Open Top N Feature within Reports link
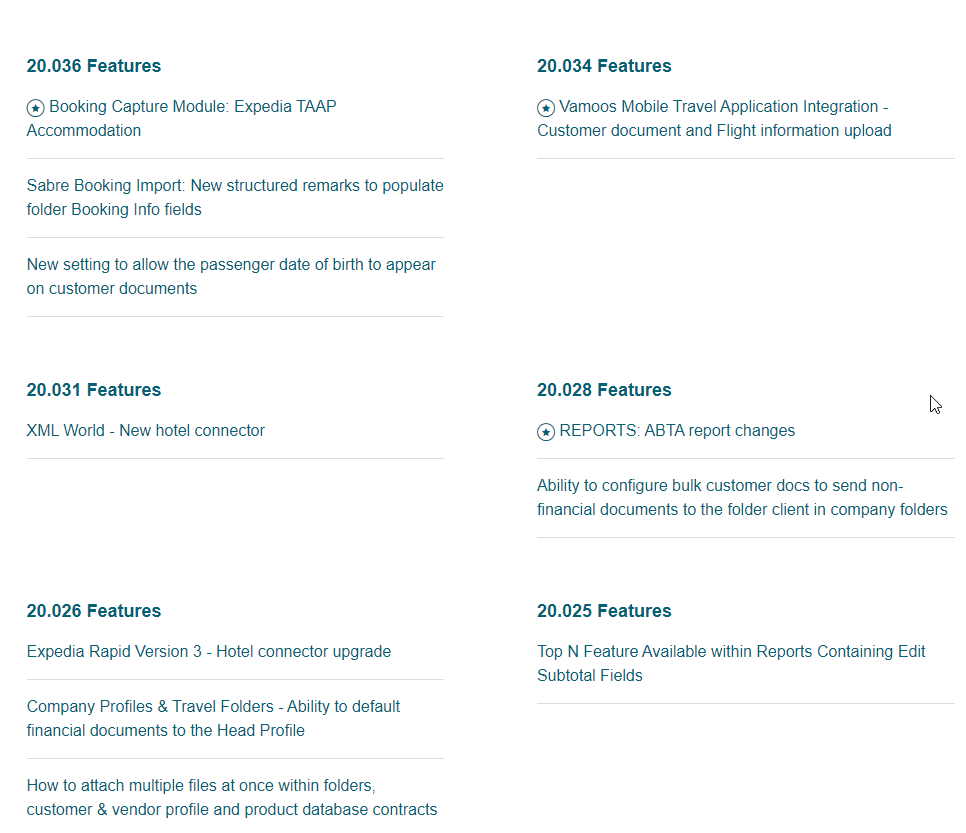 pos(731,663)
